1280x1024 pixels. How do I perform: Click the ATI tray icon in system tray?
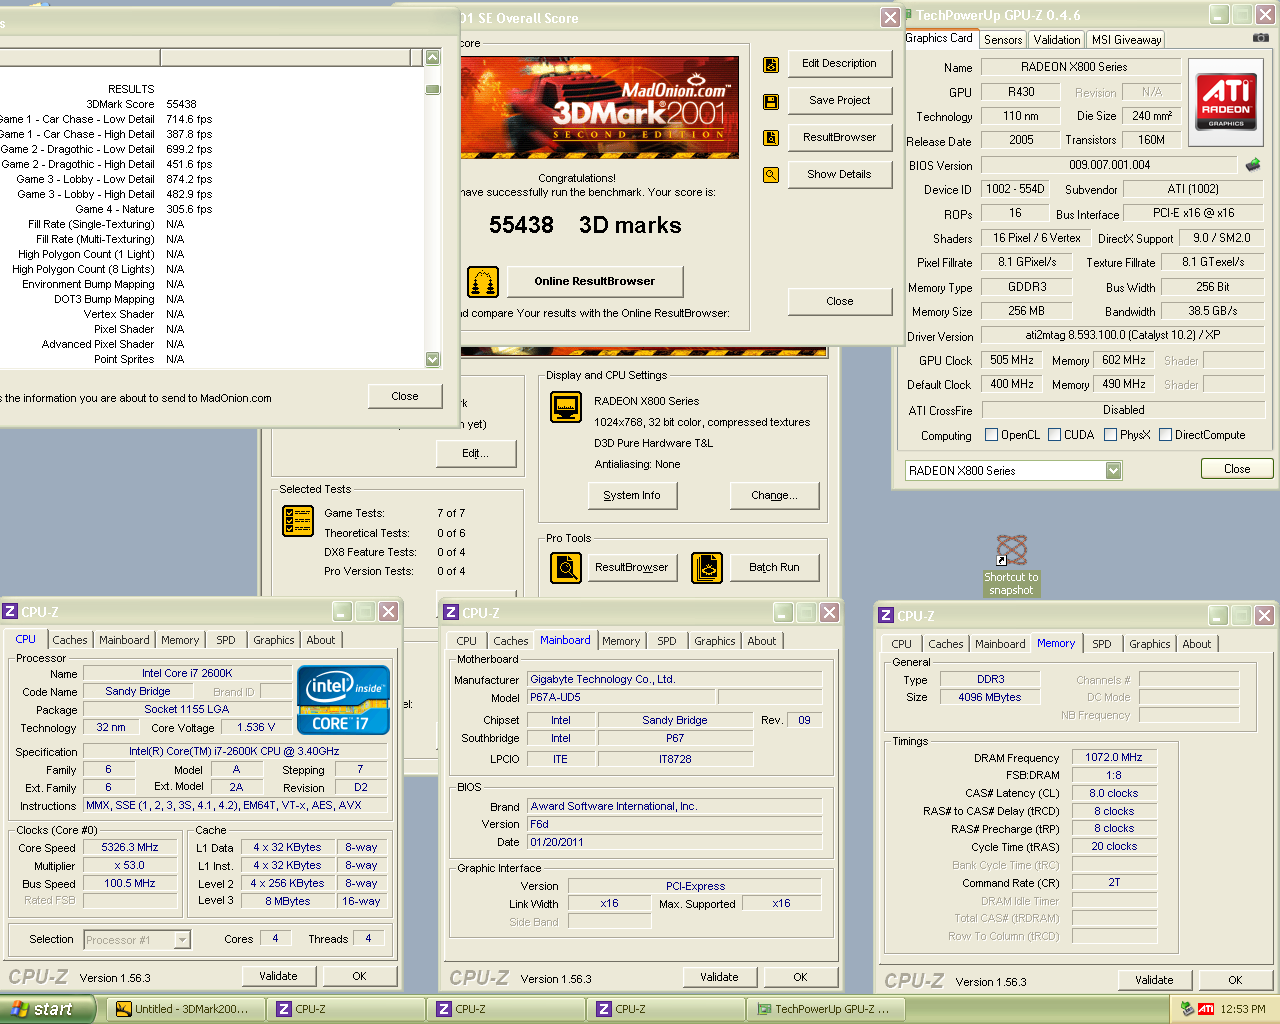pyautogui.click(x=1206, y=1009)
